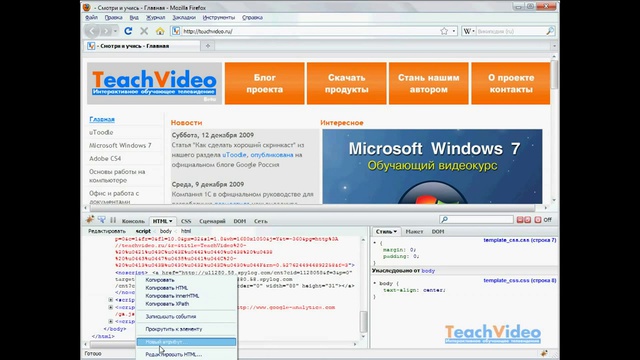This screenshot has width=640, height=360.
Task: Open a new tab with the plus button
Action: [x=208, y=46]
